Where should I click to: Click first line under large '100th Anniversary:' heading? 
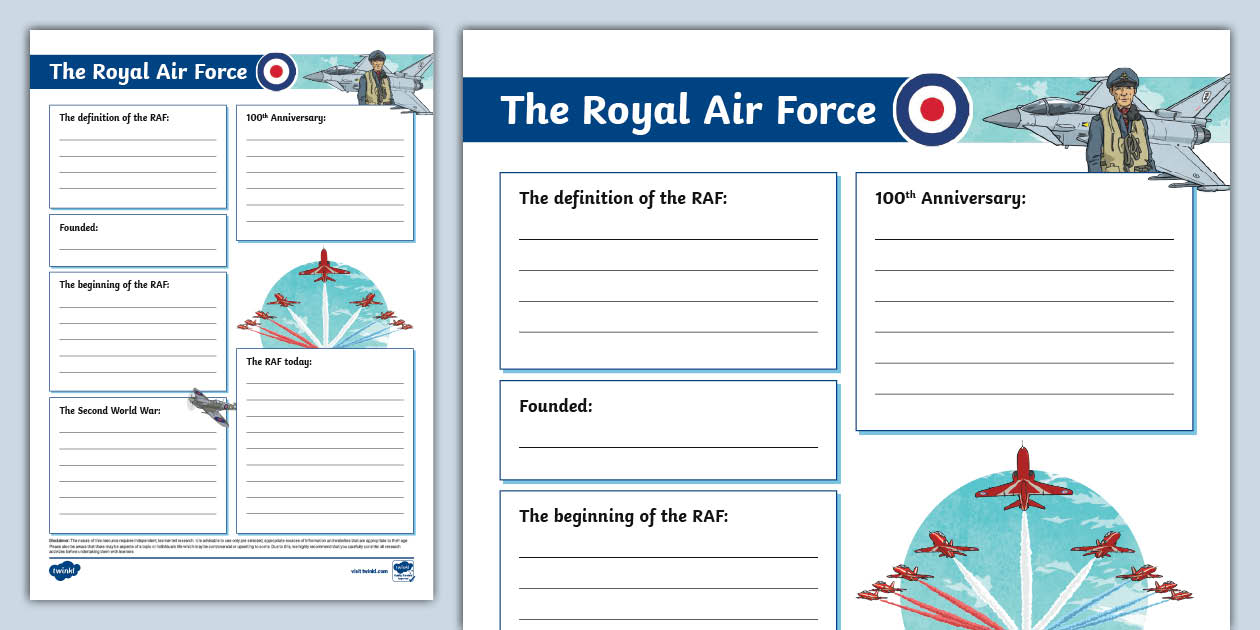tap(1024, 238)
